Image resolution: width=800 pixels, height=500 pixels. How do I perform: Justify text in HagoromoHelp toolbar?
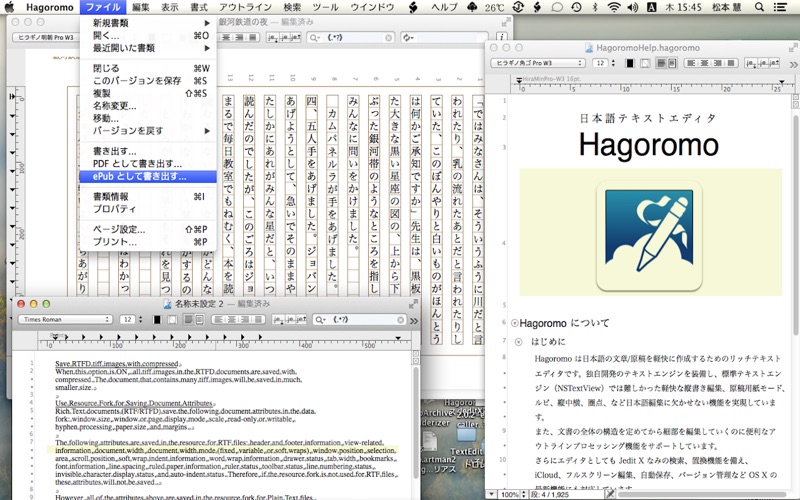coord(731,63)
